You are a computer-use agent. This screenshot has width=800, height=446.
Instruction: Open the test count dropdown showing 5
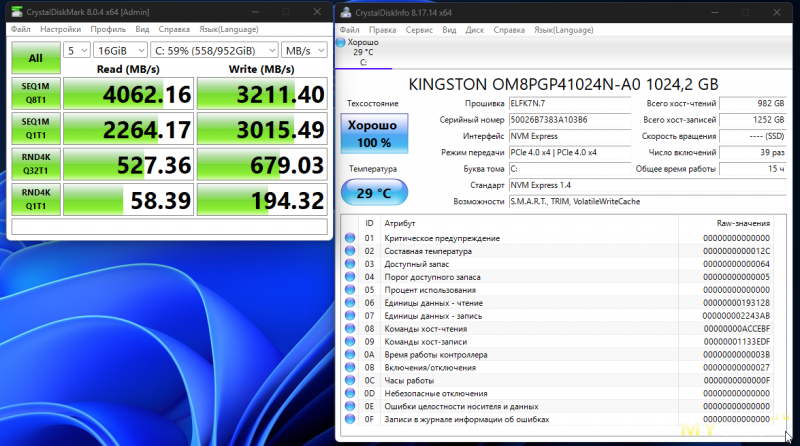[x=77, y=51]
